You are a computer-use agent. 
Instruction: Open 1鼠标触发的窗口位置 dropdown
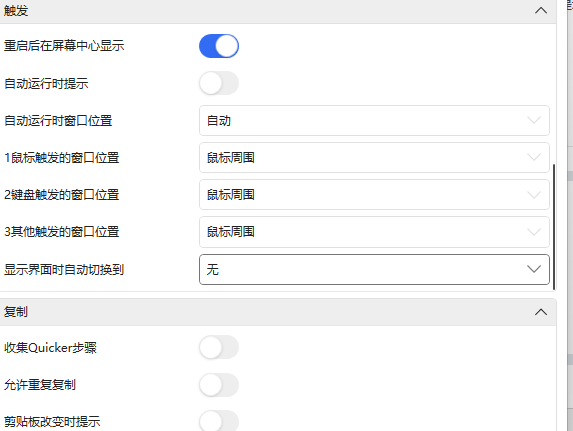374,158
